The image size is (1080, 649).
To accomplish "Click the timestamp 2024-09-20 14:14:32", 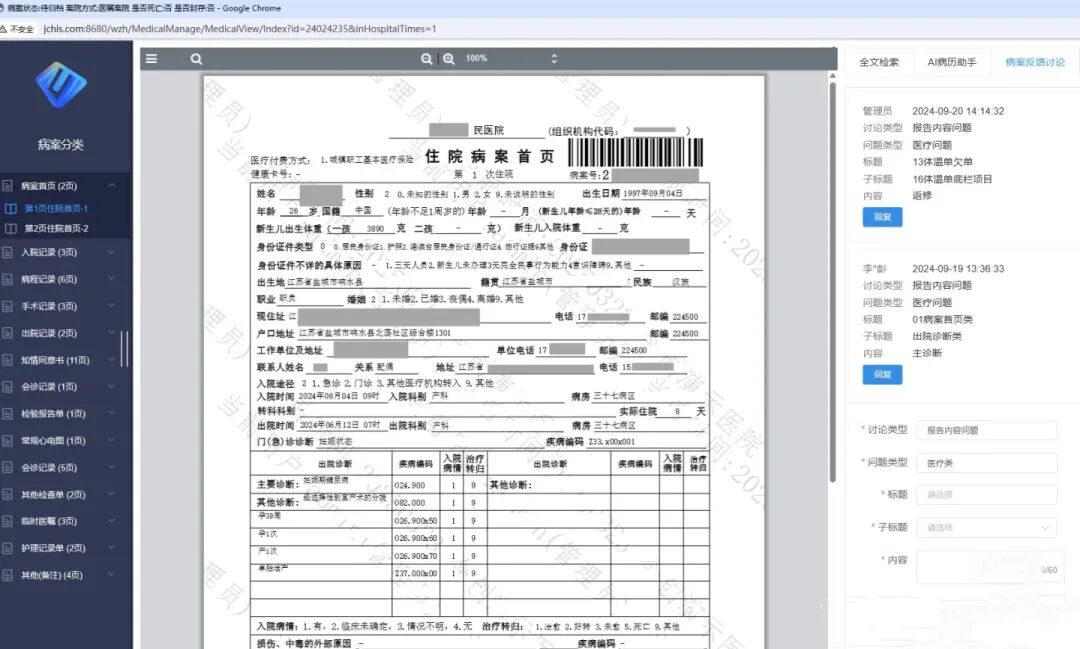I will (958, 111).
